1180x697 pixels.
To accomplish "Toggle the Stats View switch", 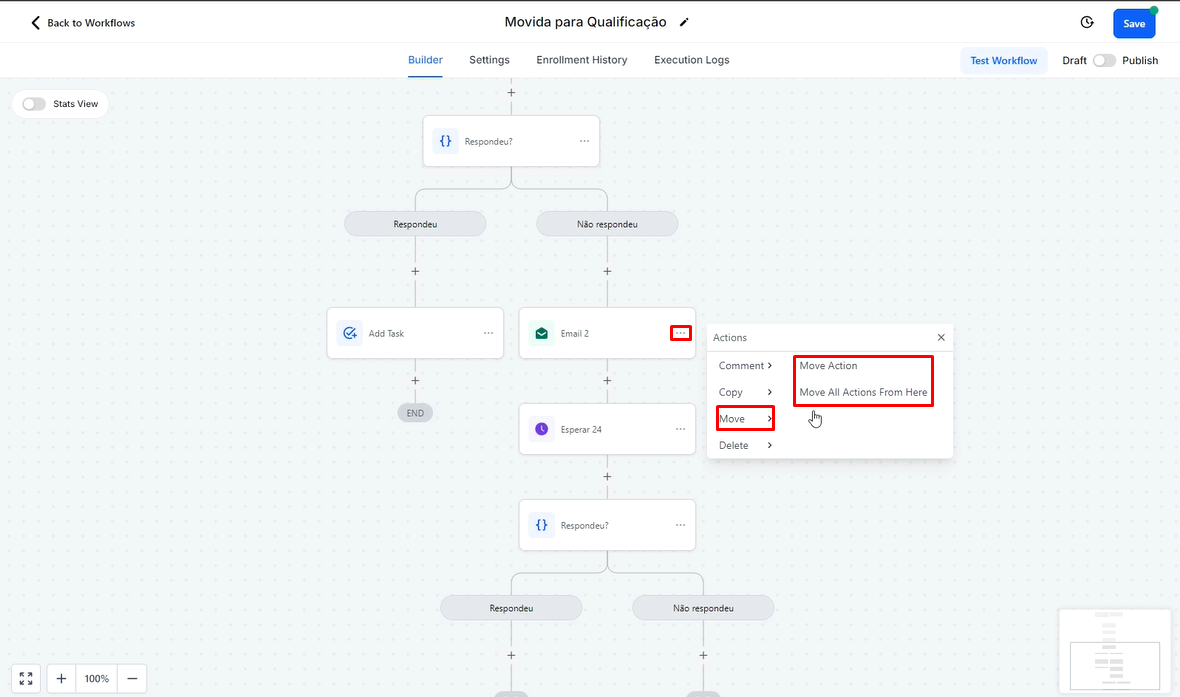I will pos(34,104).
